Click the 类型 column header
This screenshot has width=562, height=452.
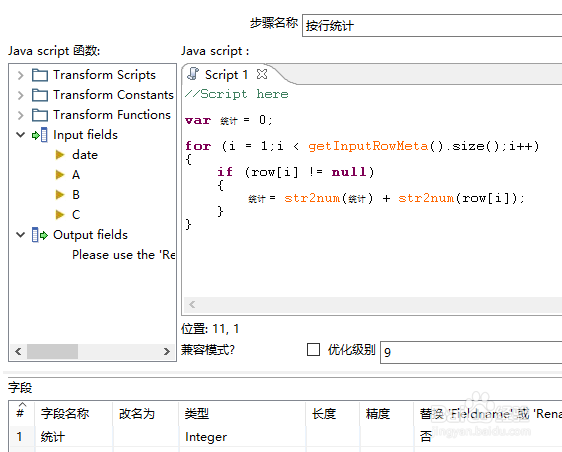pyautogui.click(x=197, y=414)
